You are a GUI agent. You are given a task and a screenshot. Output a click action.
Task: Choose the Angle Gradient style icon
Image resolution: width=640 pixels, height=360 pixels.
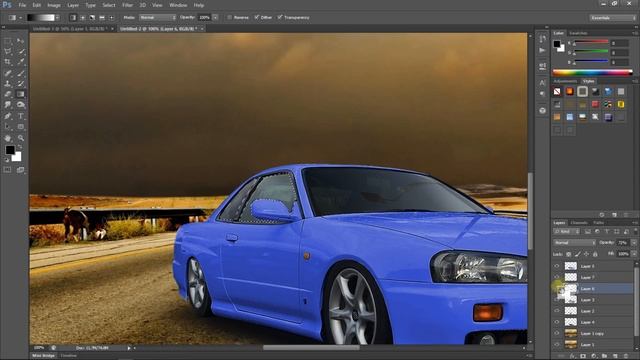[x=92, y=18]
